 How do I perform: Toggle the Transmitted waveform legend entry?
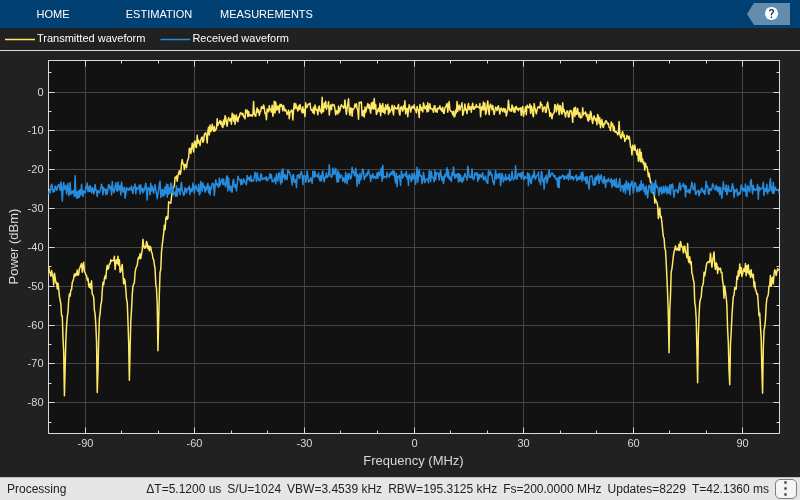coord(75,38)
